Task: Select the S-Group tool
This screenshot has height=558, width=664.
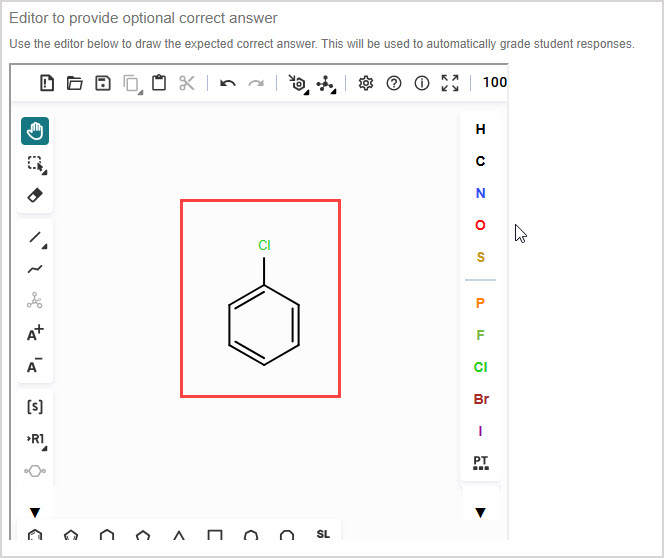Action: point(35,407)
